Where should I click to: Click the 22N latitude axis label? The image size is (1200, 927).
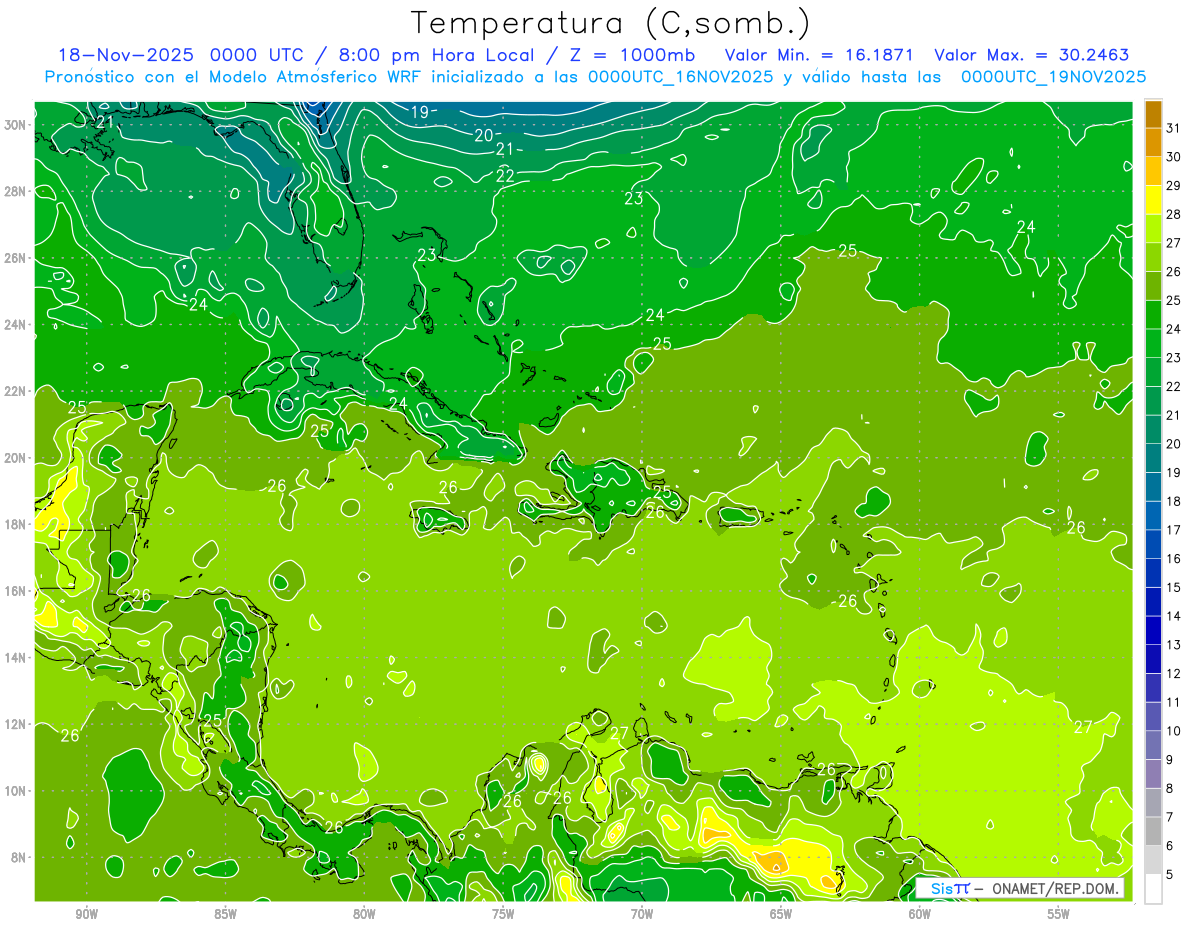point(15,391)
